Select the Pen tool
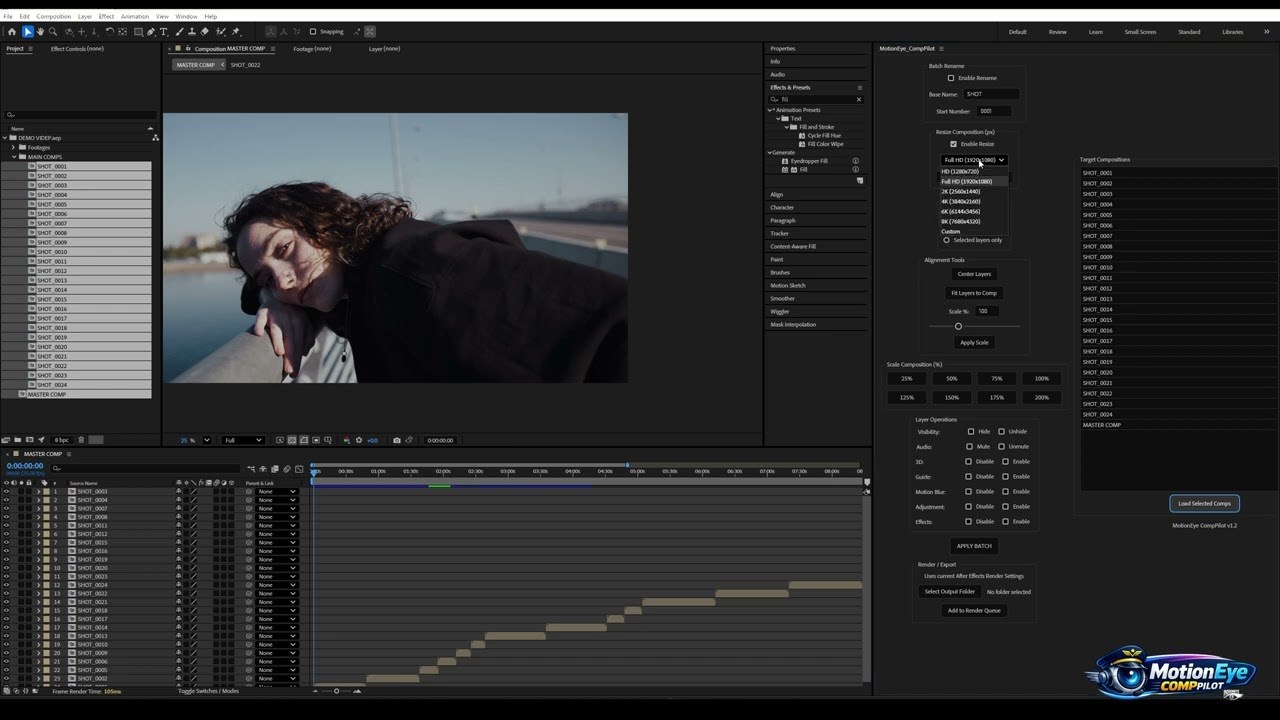1280x720 pixels. [151, 32]
